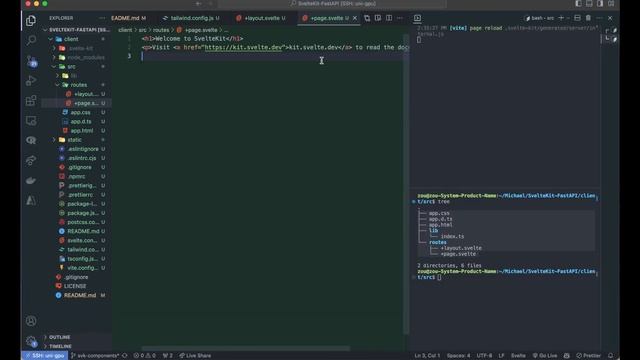
Task: Change Spaces: 4 indentation setting
Action: 458,356
